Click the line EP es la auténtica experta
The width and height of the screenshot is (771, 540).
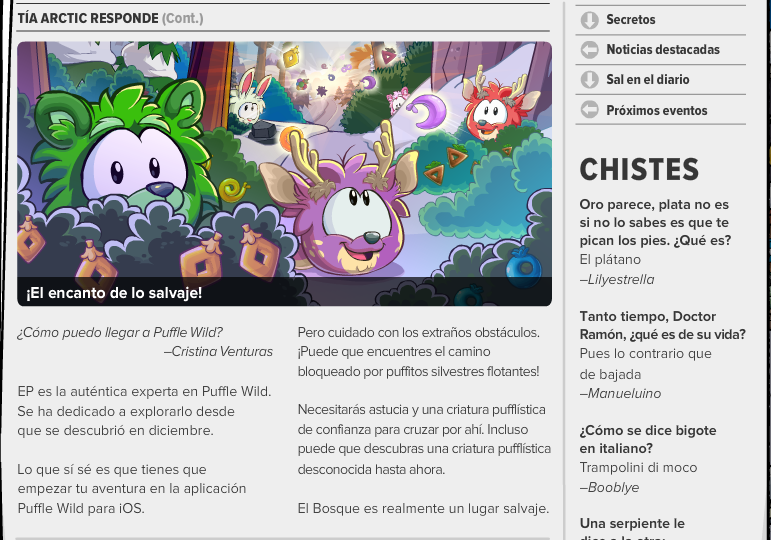[144, 391]
